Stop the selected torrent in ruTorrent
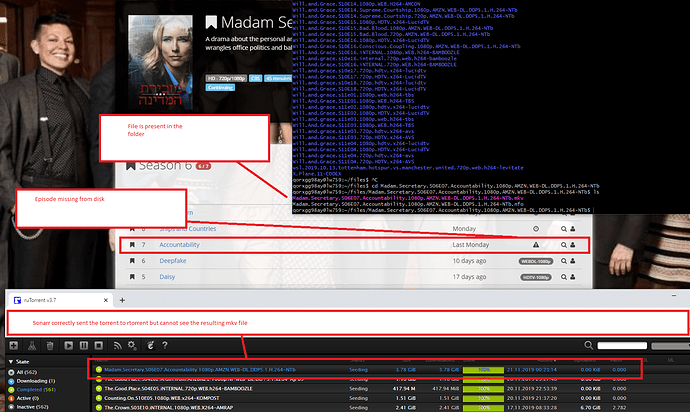 (x=99, y=346)
